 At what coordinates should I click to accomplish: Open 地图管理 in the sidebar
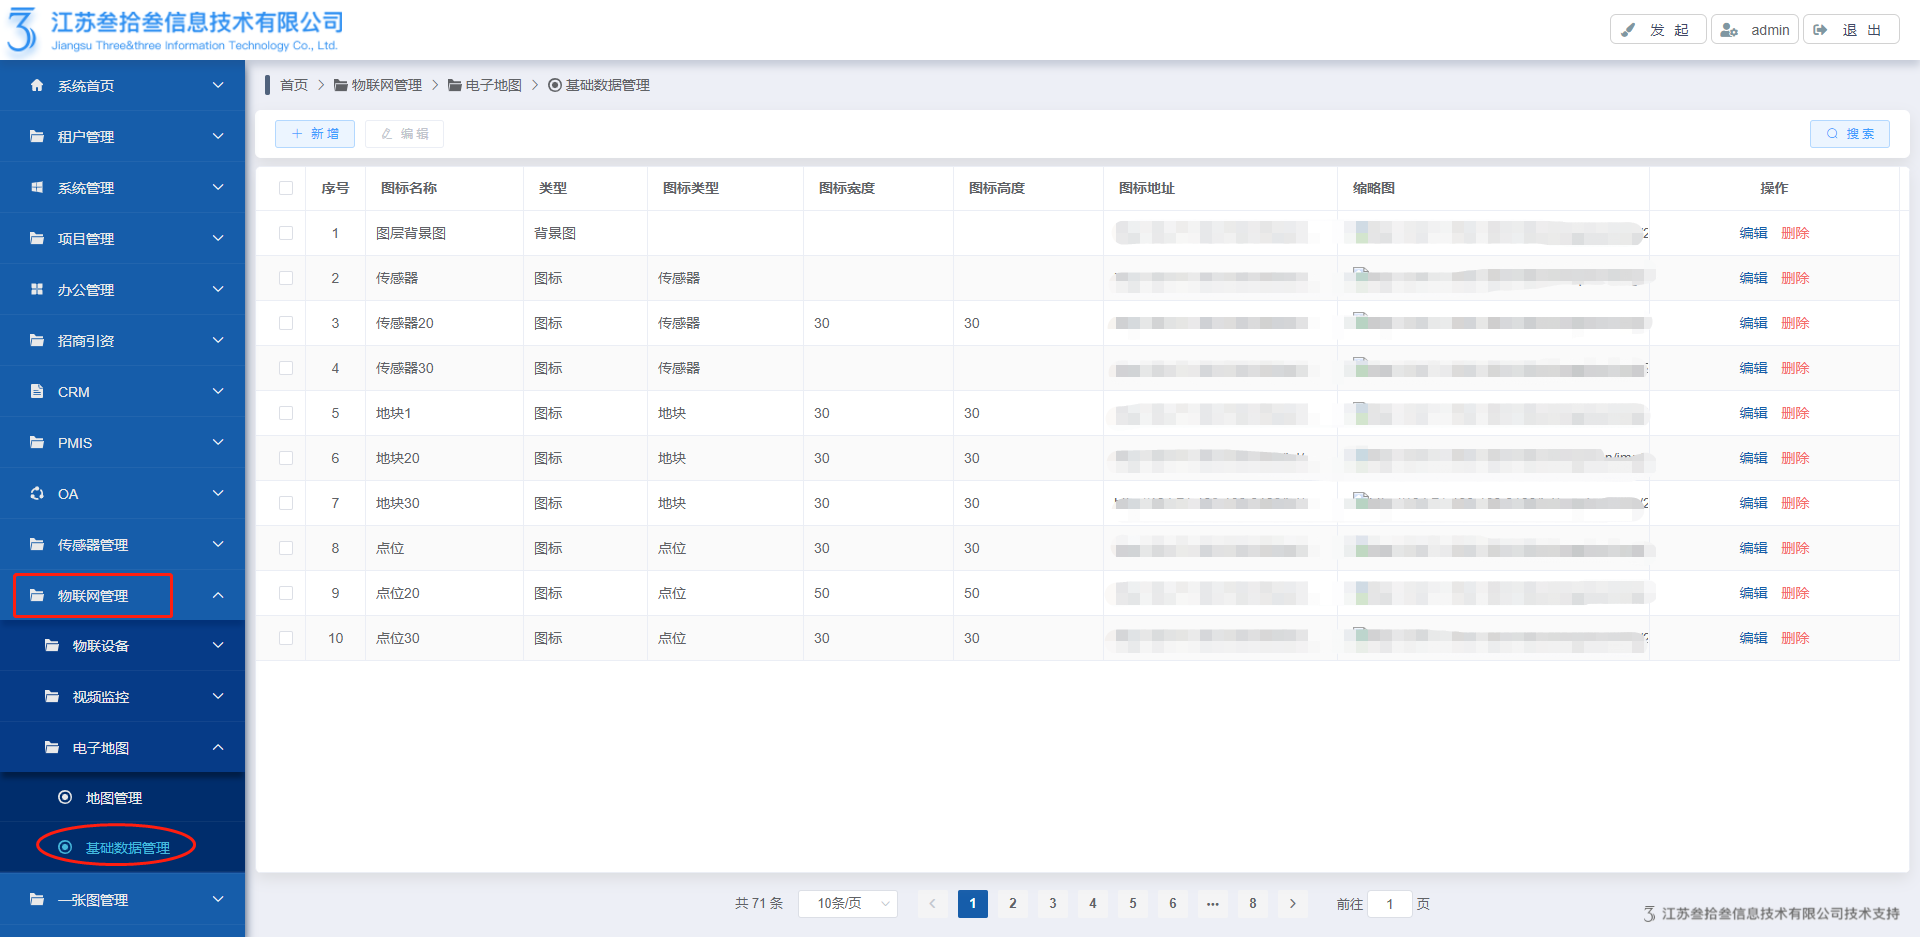(x=113, y=798)
